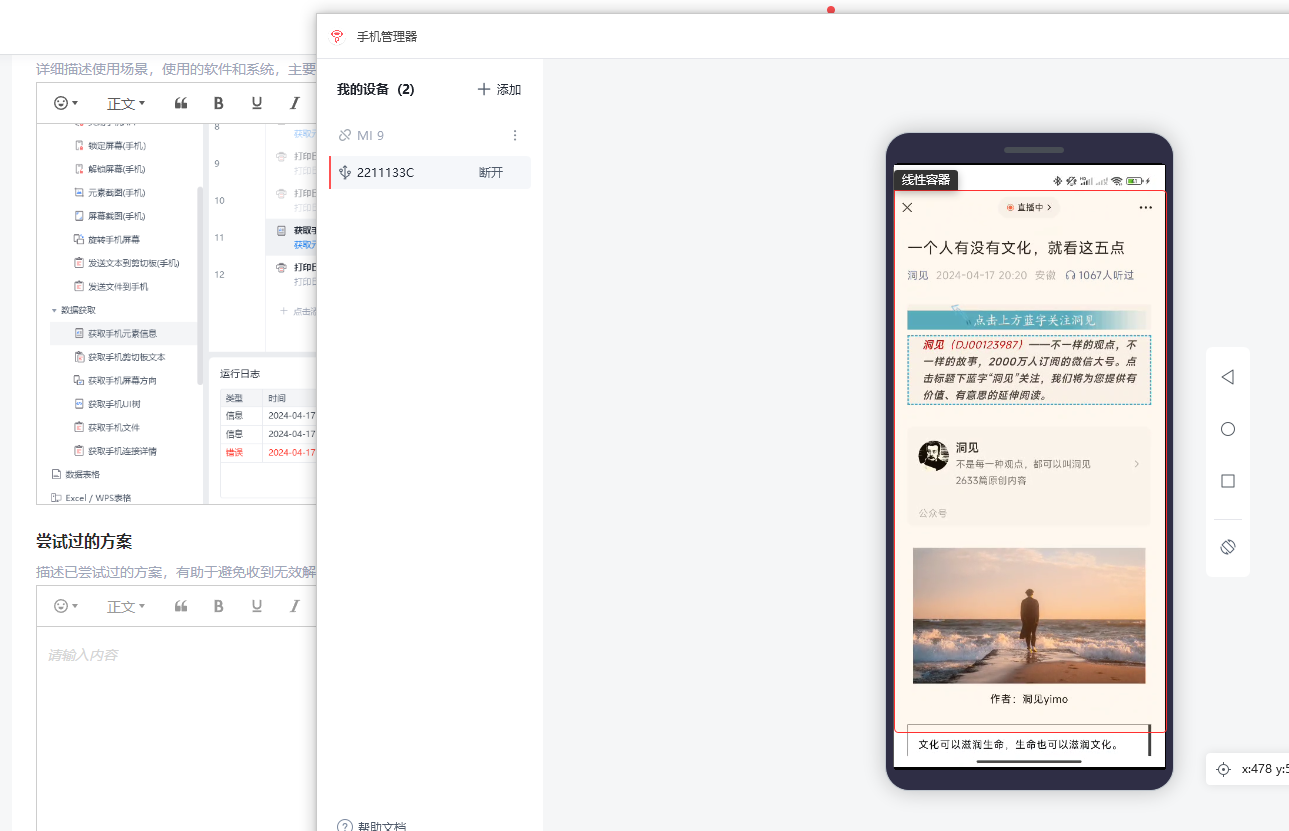The width and height of the screenshot is (1289, 831).
Task: Toggle italic in the upper editor toolbar
Action: coord(295,103)
